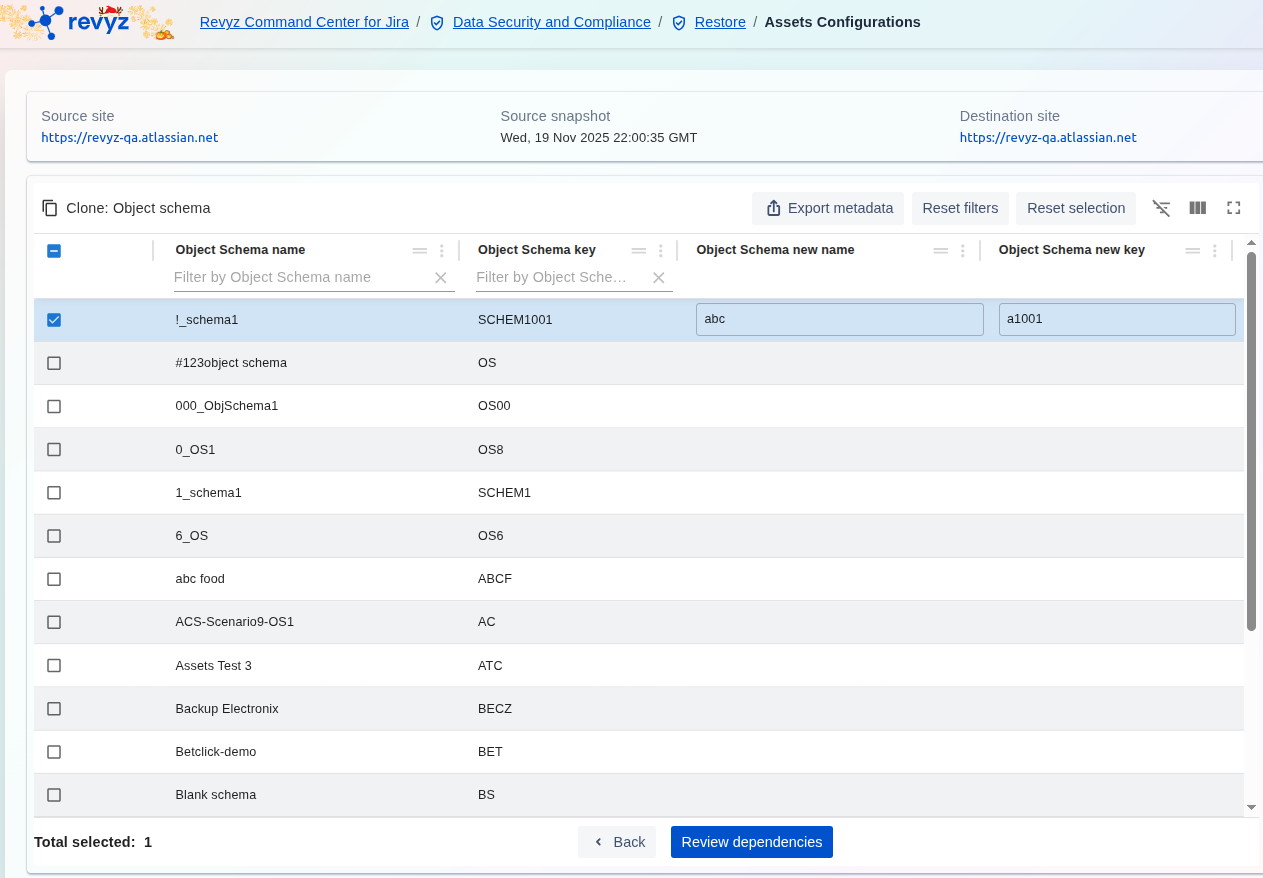Click the Revyz logo
Image resolution: width=1263 pixels, height=878 pixels.
point(88,22)
